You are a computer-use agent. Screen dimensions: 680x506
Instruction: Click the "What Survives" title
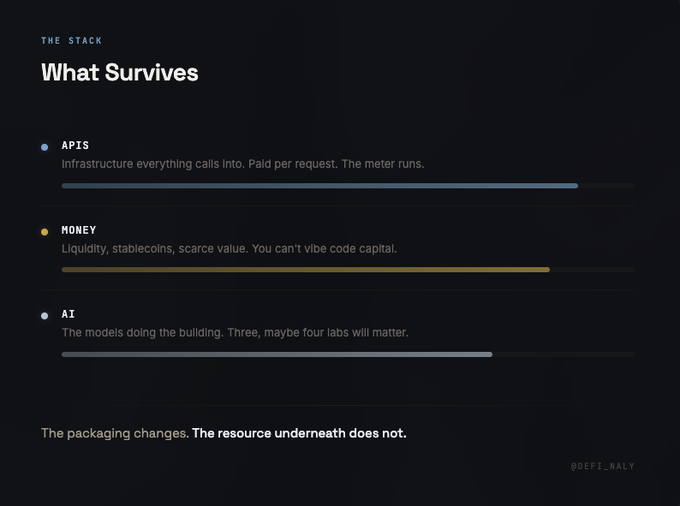[x=119, y=73]
